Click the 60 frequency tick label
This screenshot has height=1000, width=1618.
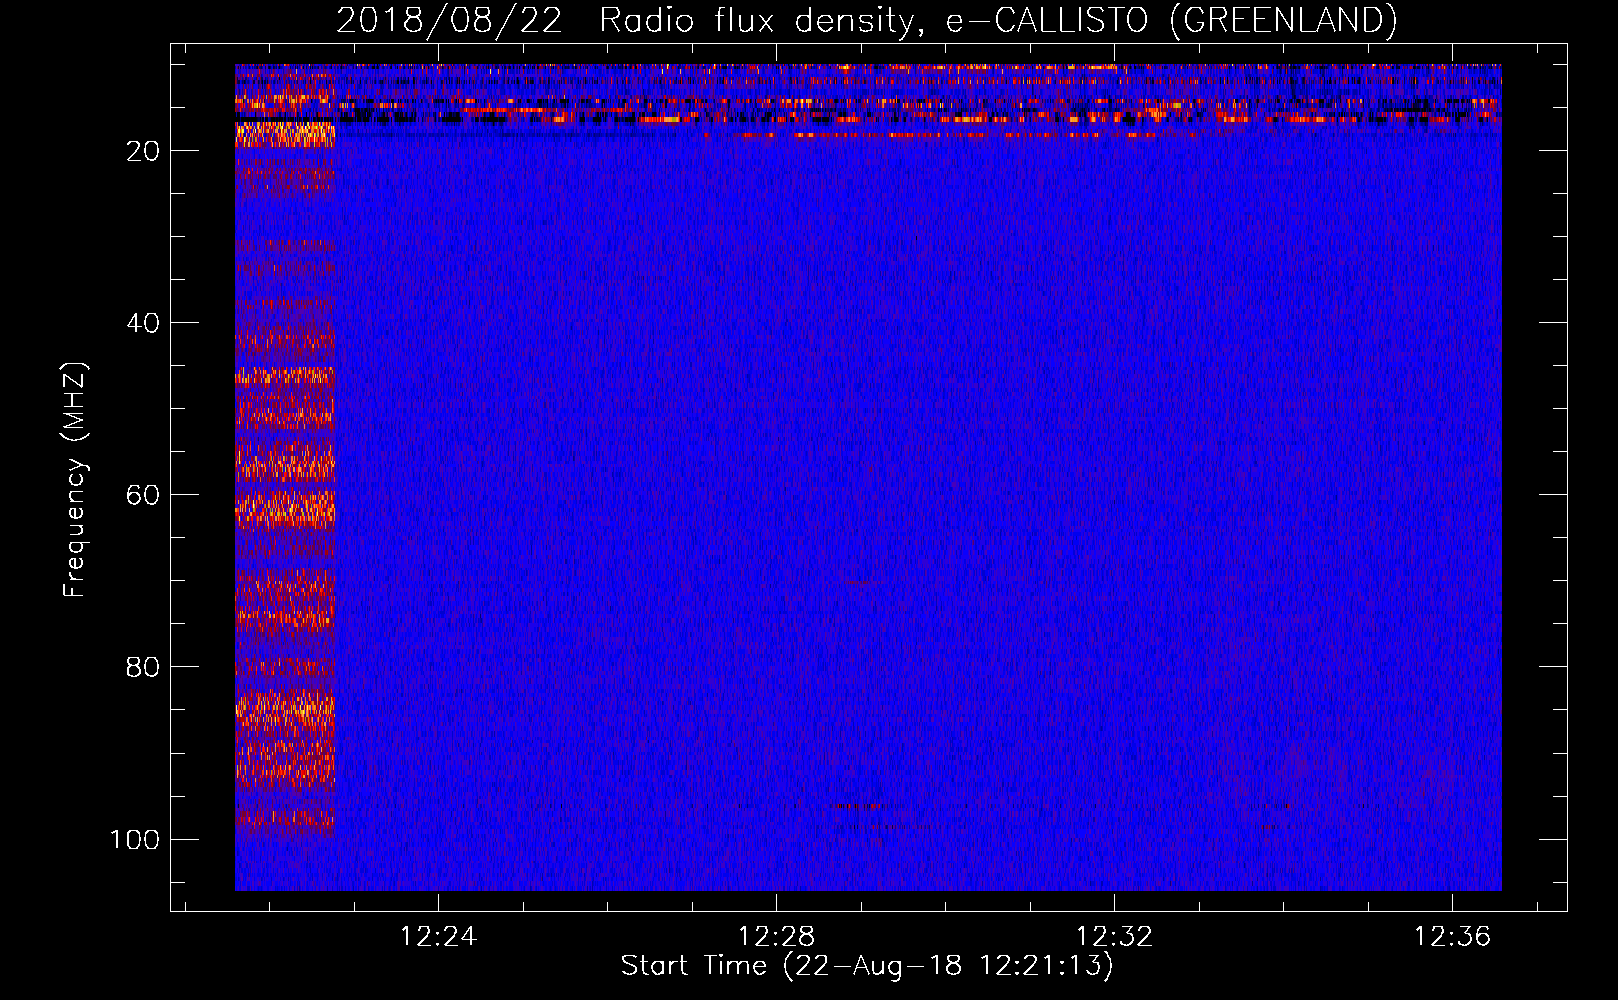click(x=143, y=495)
